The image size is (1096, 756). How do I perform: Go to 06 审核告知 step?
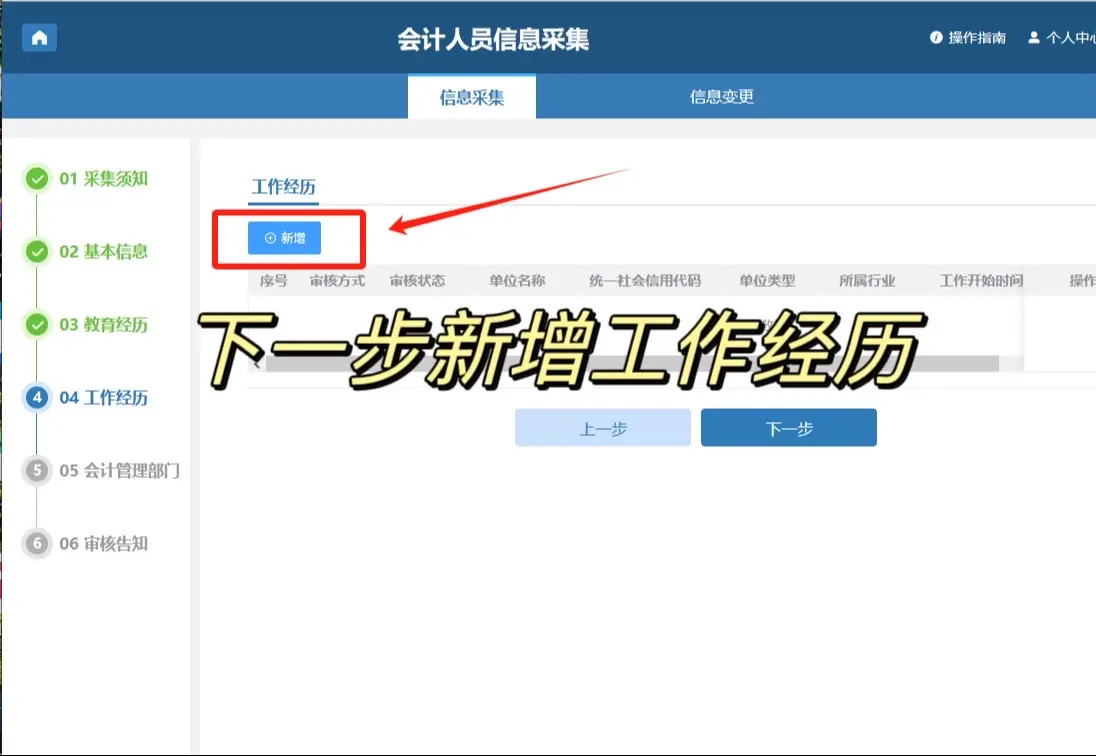103,543
